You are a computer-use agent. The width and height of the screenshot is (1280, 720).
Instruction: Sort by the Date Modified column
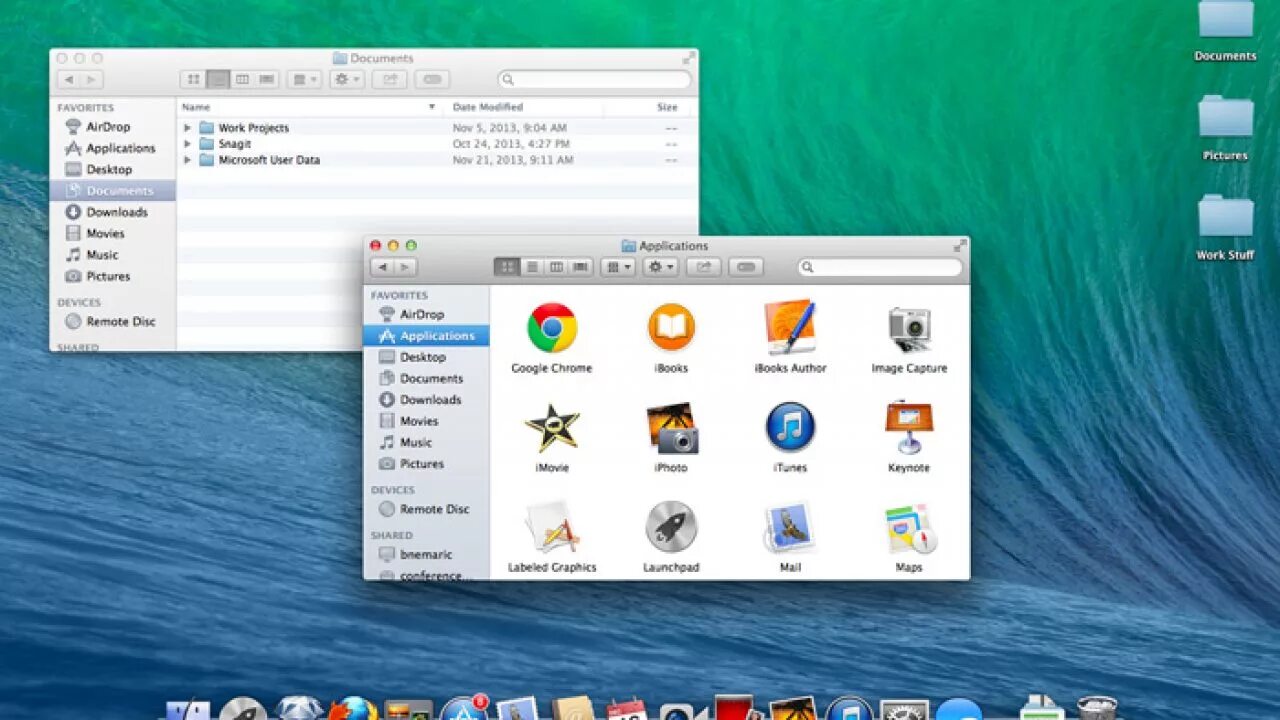coord(523,107)
